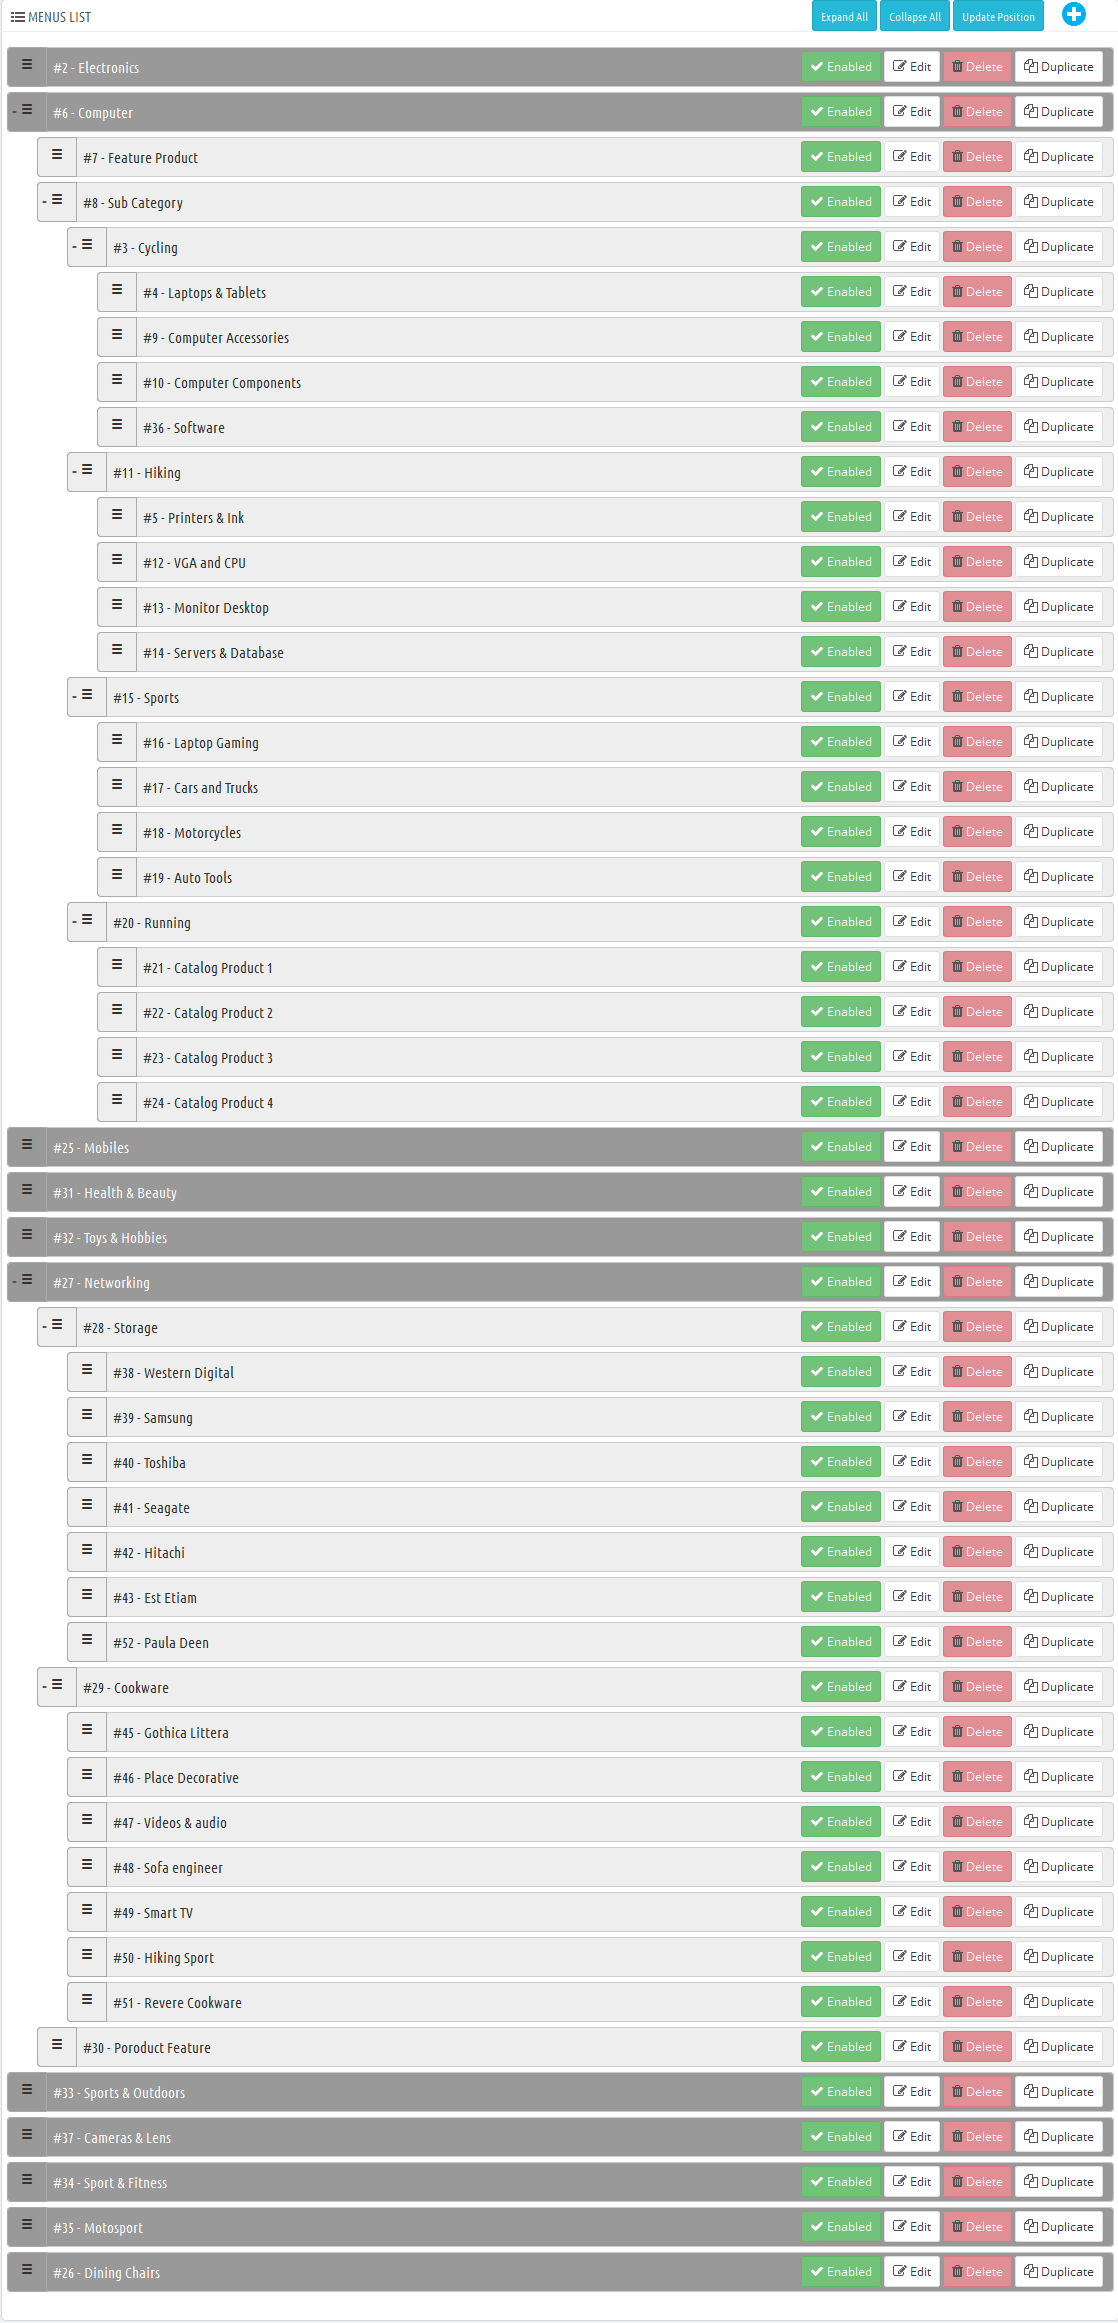
Task: Click the Expand All button
Action: click(844, 17)
